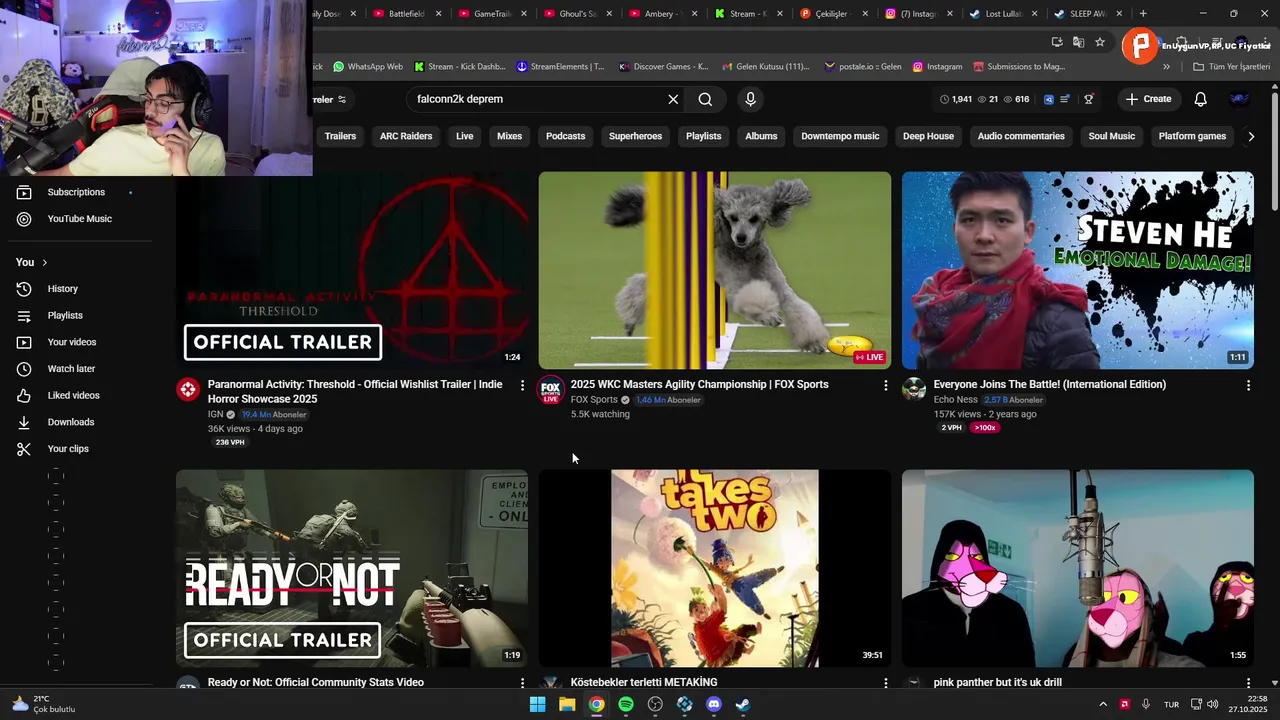Open Your clips in the sidebar
The width and height of the screenshot is (1280, 720).
(68, 449)
